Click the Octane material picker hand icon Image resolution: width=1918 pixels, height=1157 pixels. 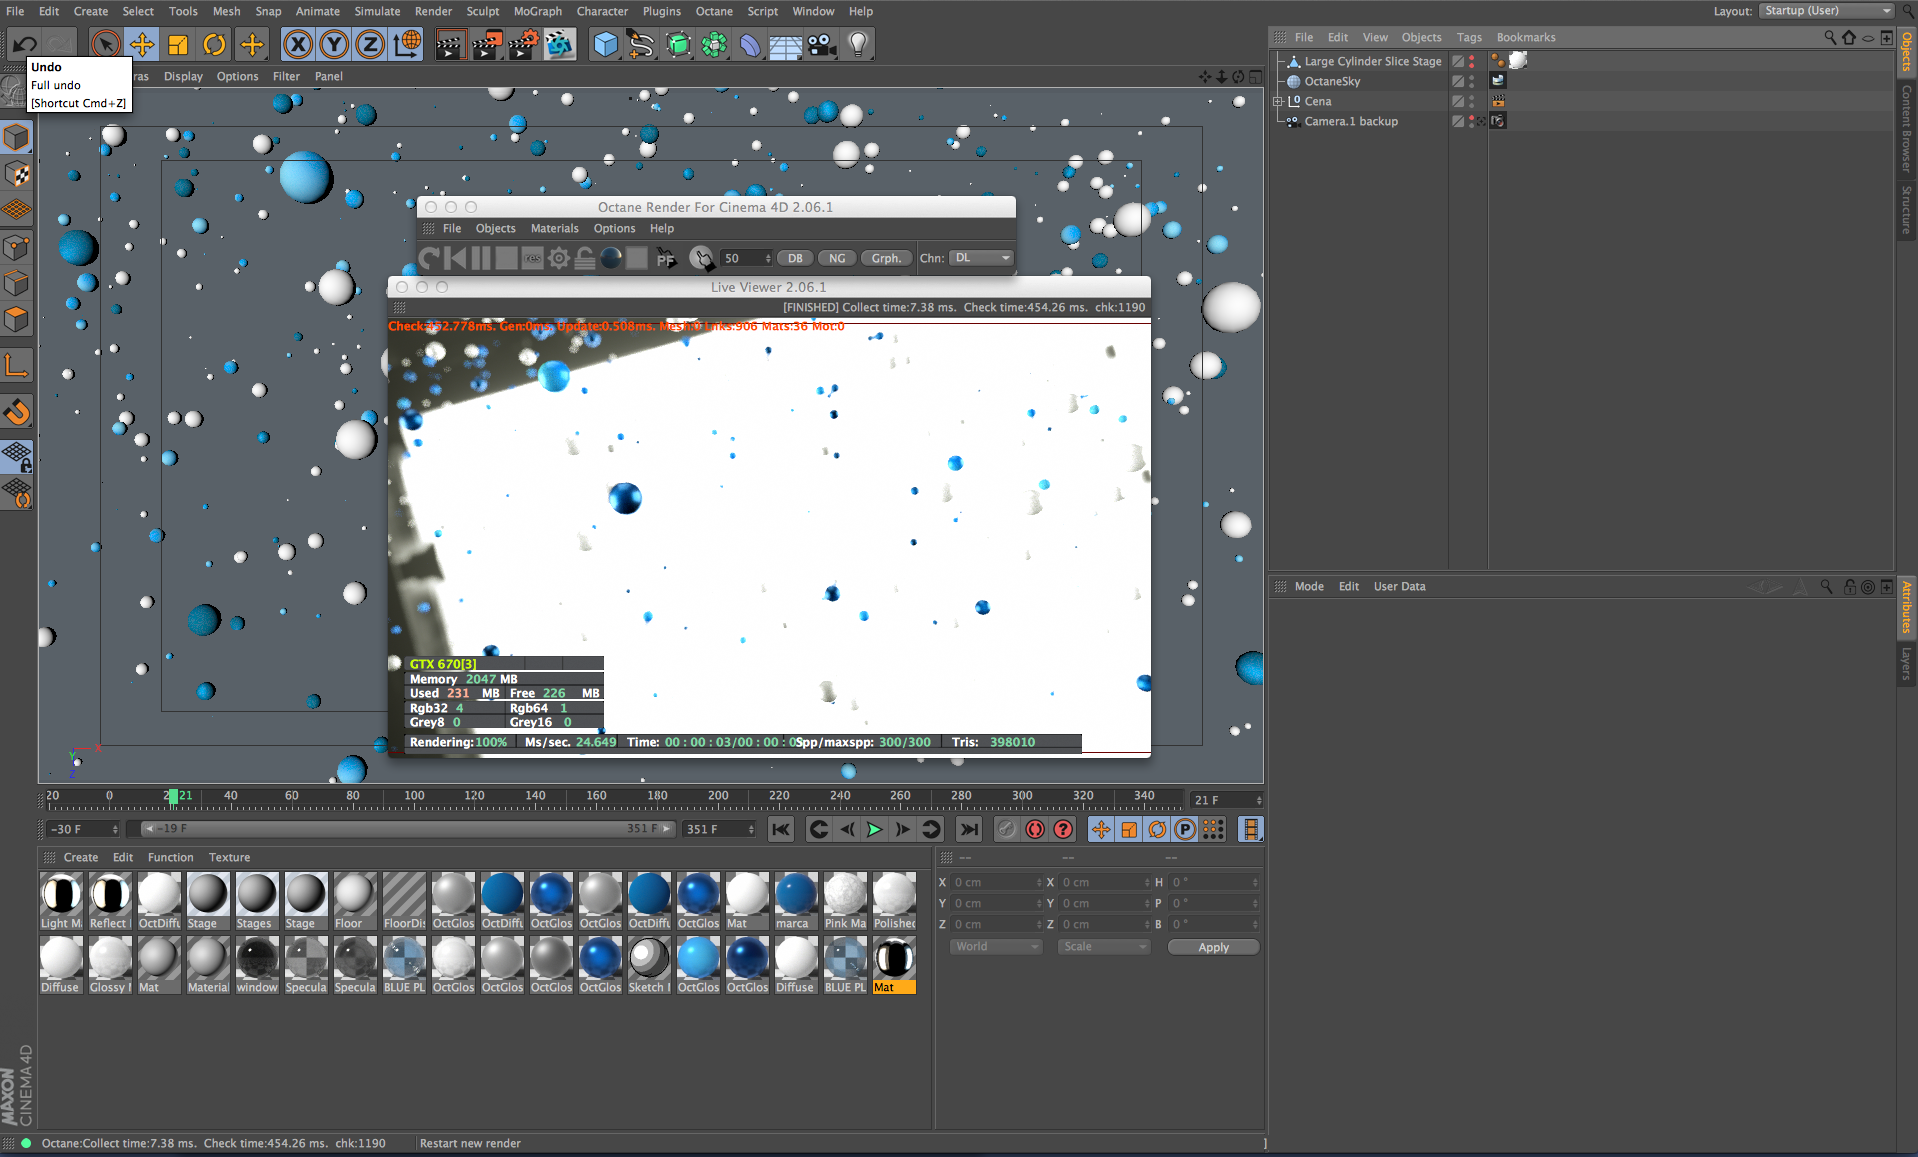[x=702, y=258]
